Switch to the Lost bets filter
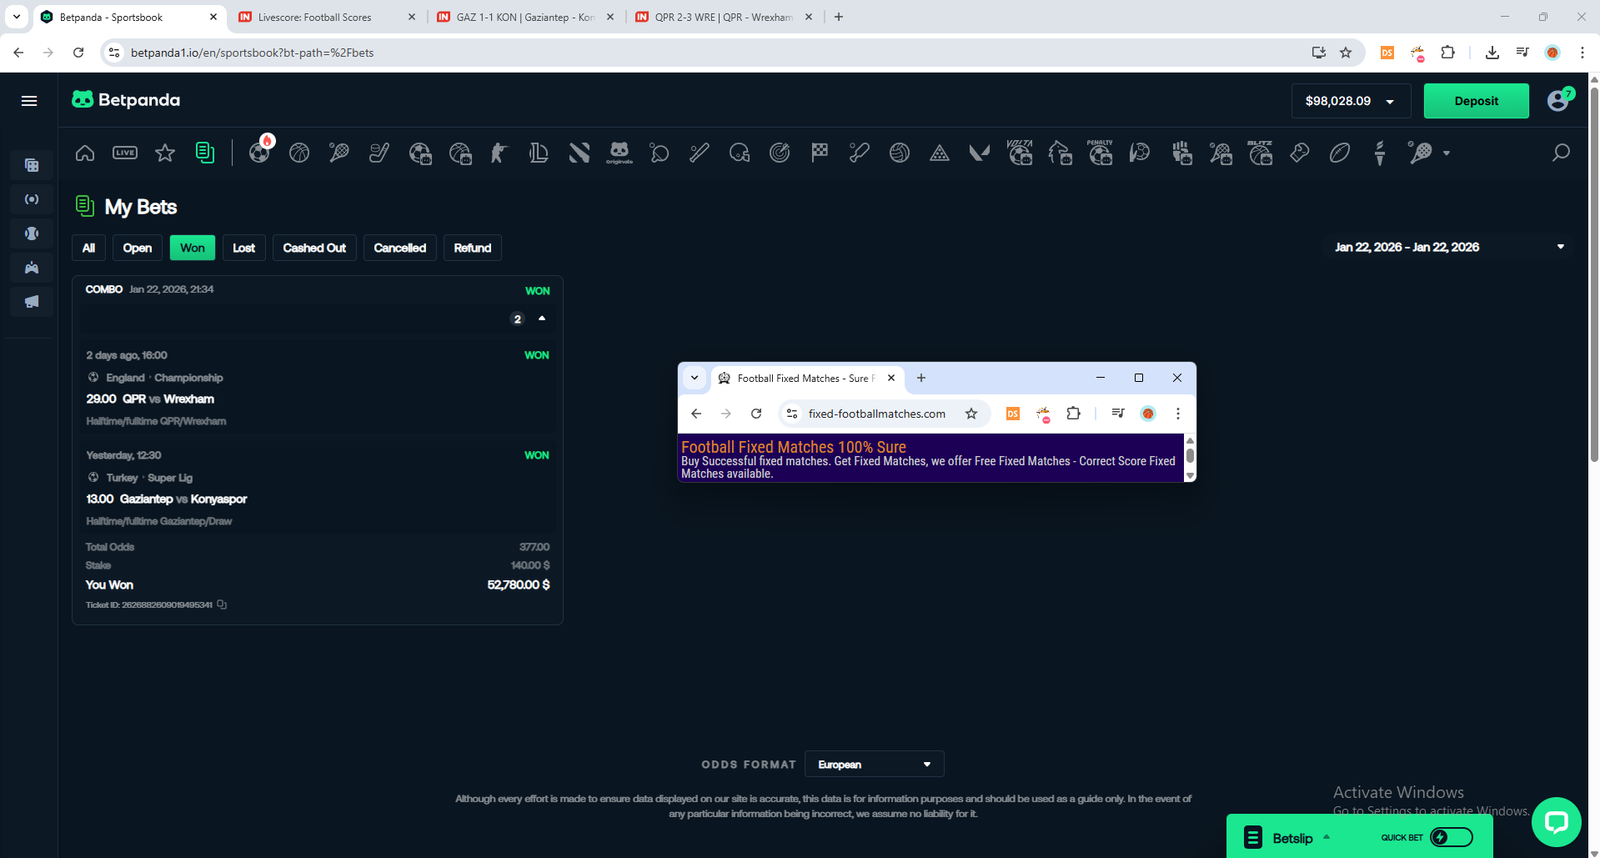This screenshot has width=1600, height=858. click(244, 248)
